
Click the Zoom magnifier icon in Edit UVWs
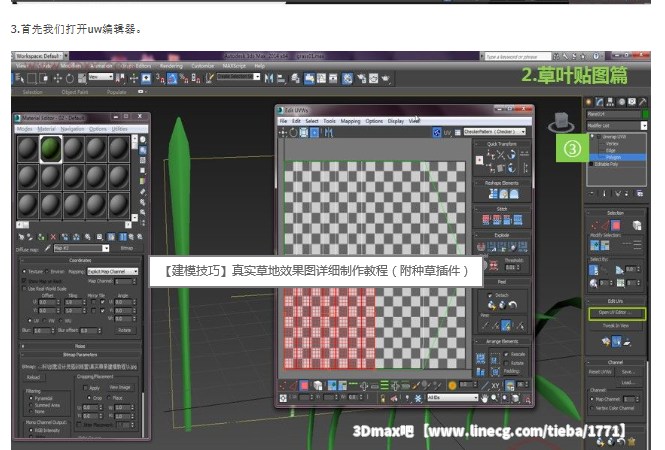pyautogui.click(x=495, y=398)
